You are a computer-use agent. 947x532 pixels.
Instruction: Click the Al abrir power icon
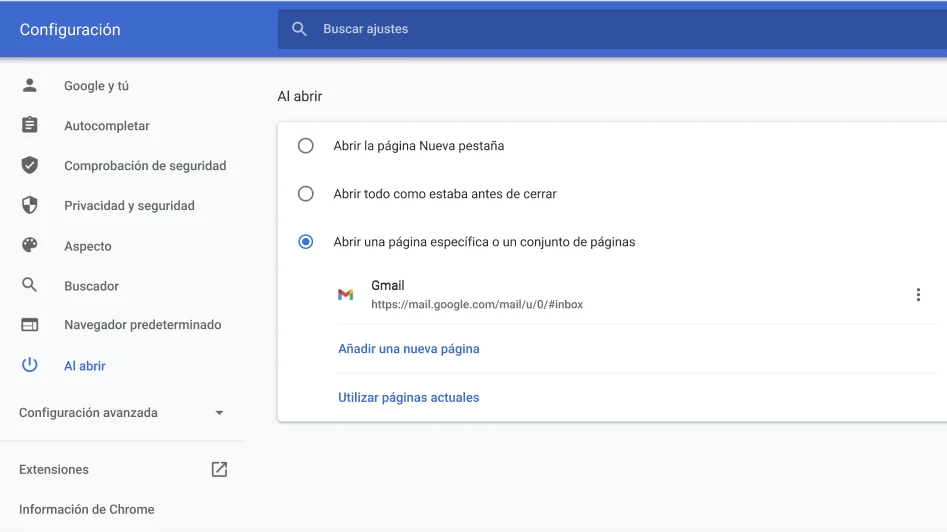click(29, 365)
